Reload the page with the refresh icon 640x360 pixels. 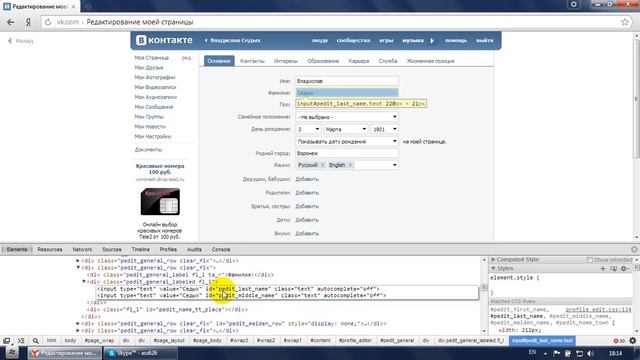point(48,22)
